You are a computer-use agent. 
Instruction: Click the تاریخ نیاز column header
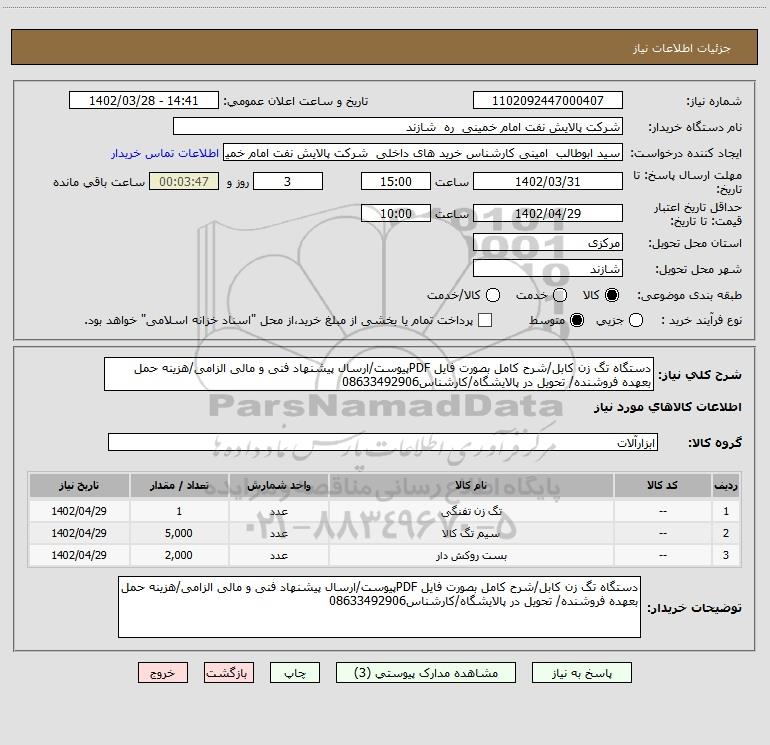[x=79, y=486]
